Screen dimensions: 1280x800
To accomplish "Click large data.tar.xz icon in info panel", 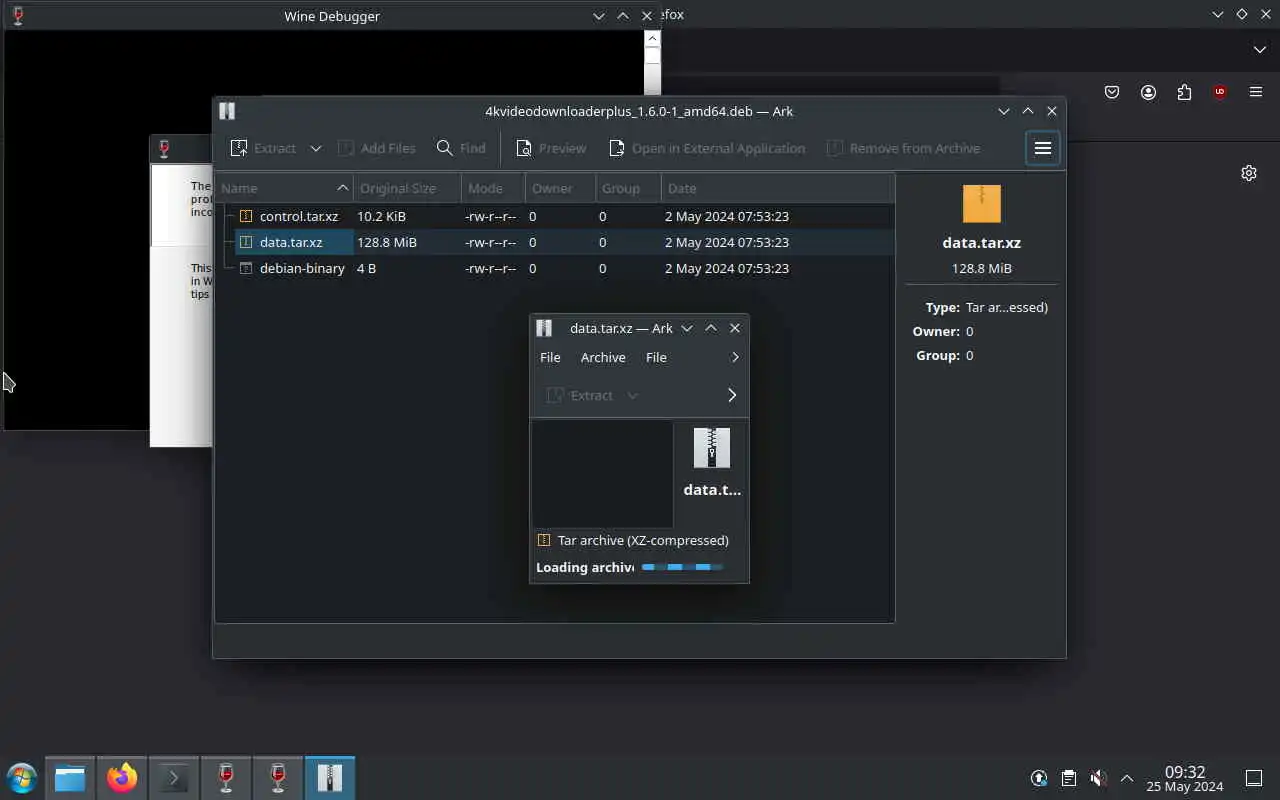I will click(x=981, y=203).
